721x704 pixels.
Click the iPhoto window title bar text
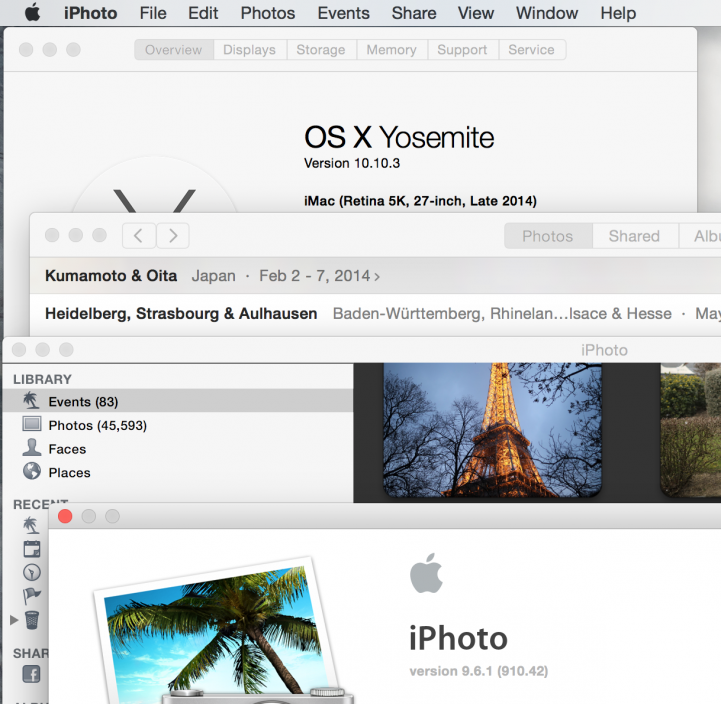[604, 350]
